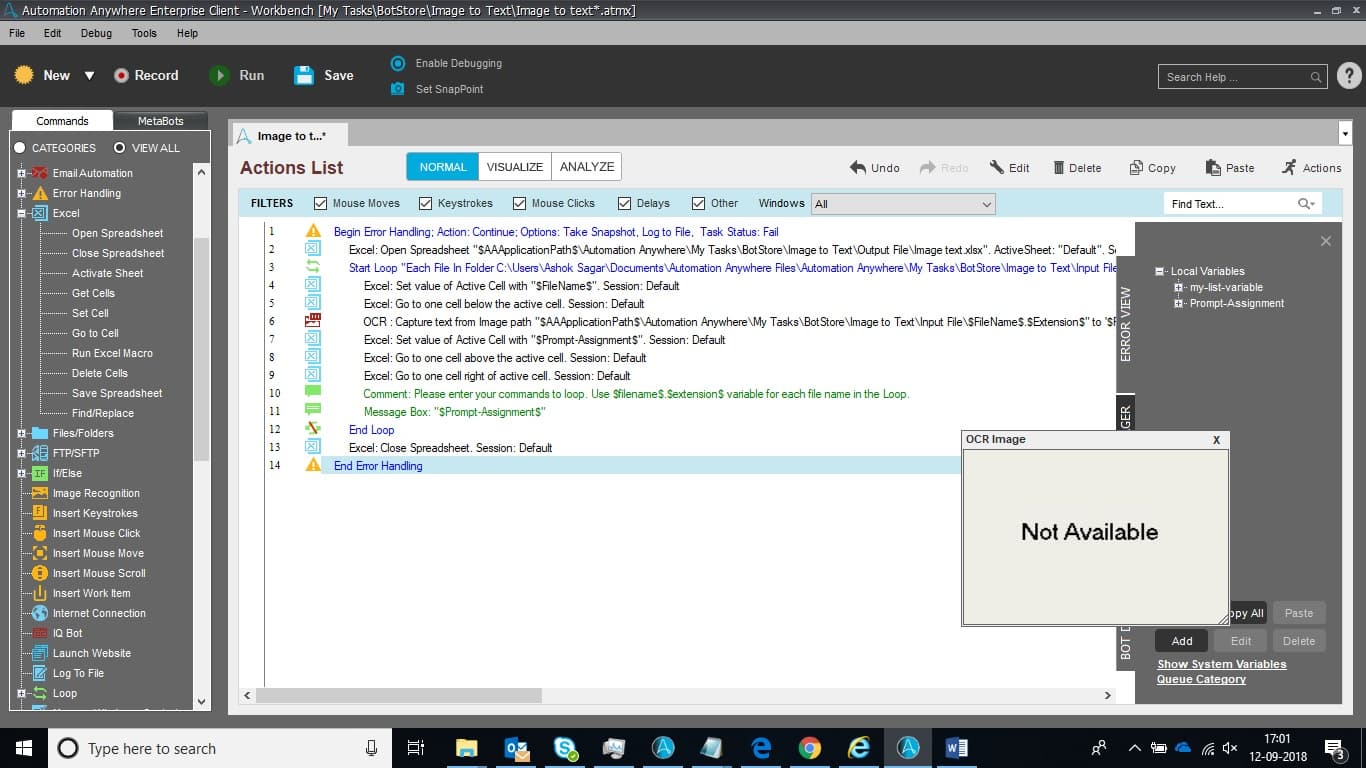Run the task with green Run icon

219,75
